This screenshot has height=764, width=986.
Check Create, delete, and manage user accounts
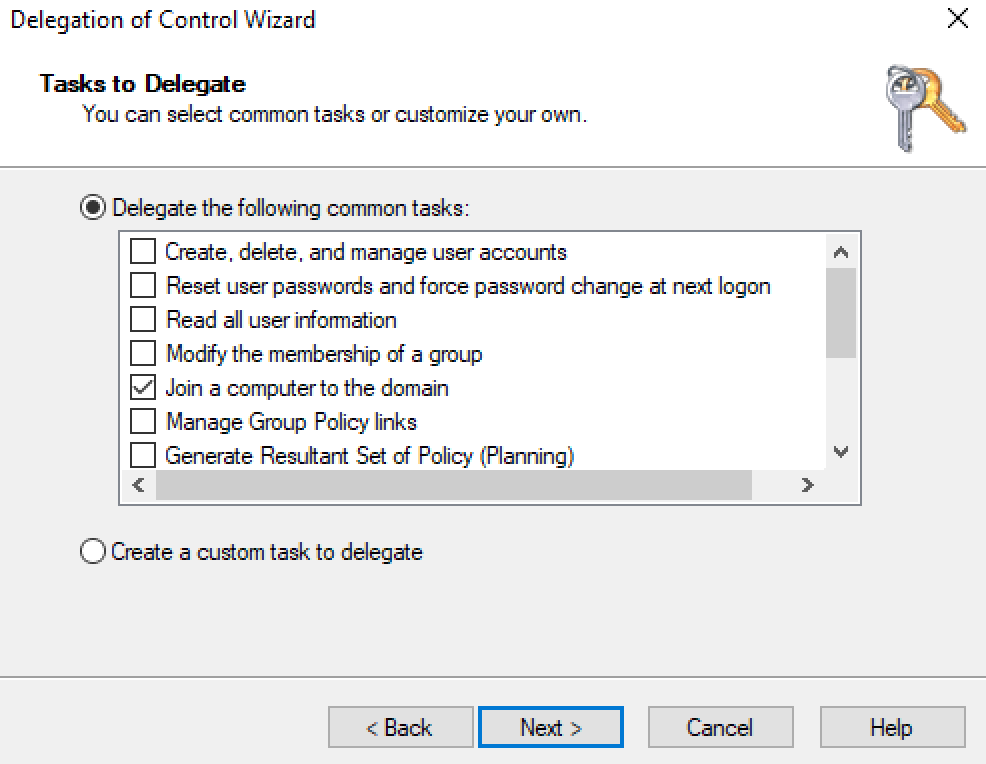[144, 252]
